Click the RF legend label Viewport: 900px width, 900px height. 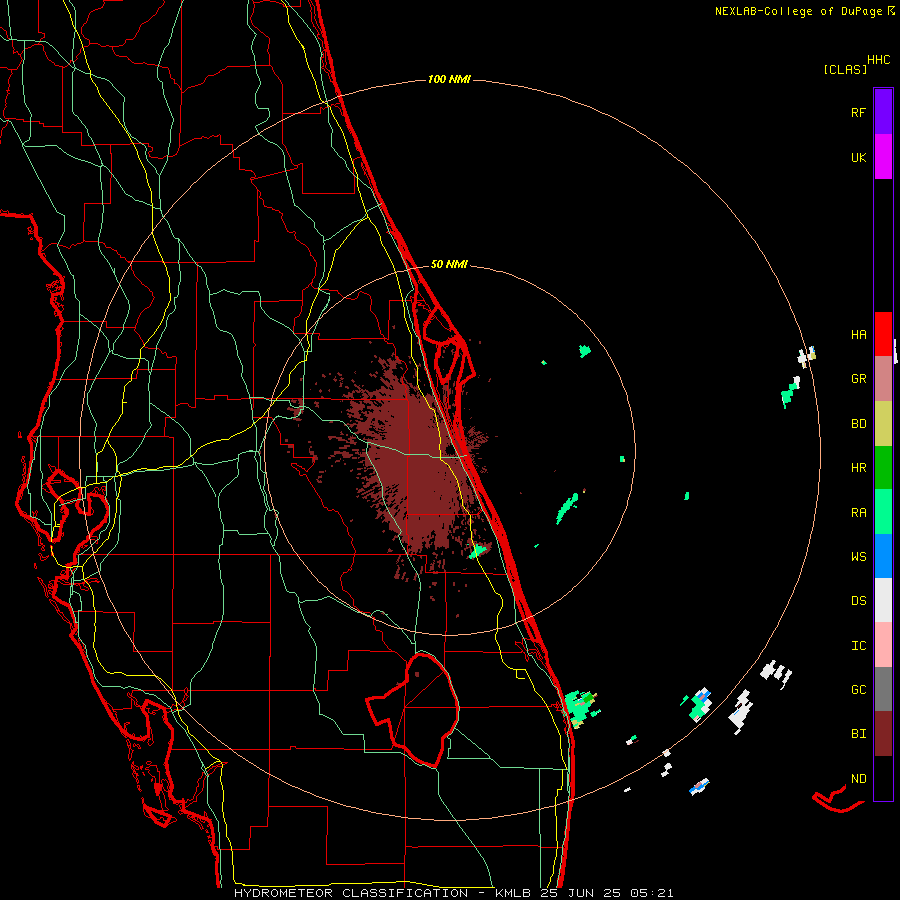pyautogui.click(x=858, y=112)
